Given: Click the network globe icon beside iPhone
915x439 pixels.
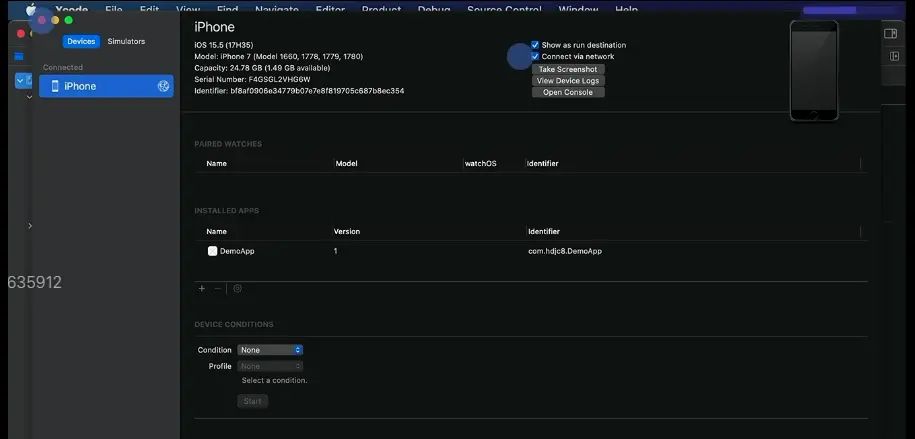Looking at the screenshot, I should point(163,86).
